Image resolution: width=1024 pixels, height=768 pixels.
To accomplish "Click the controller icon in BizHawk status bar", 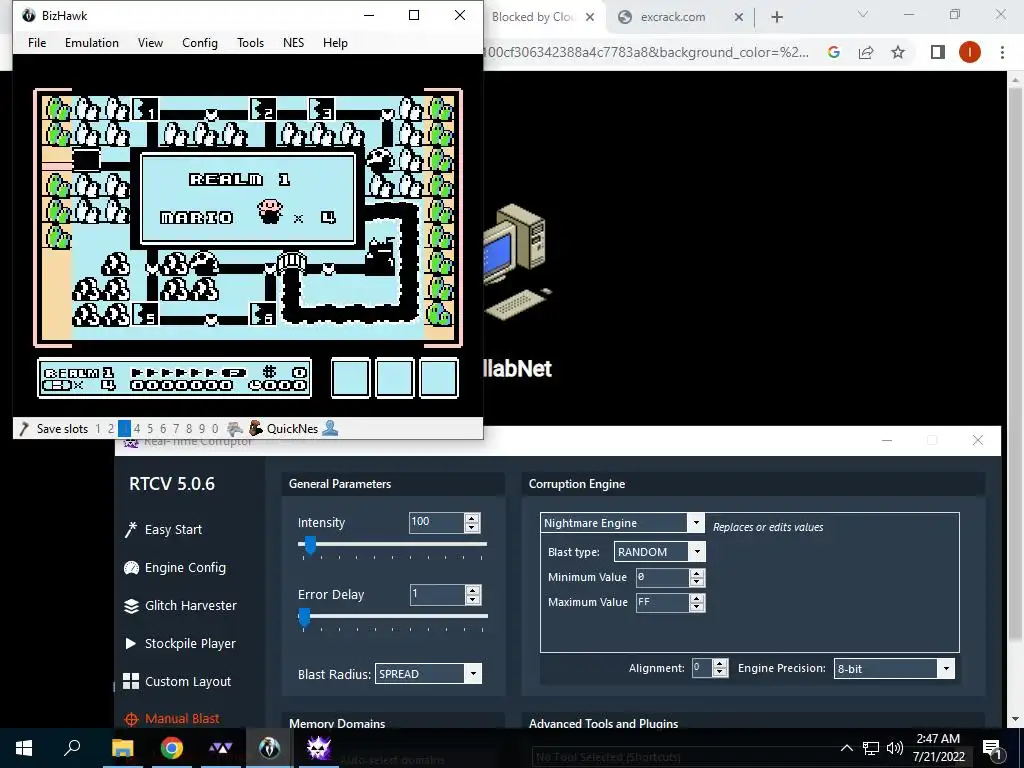I will [234, 428].
